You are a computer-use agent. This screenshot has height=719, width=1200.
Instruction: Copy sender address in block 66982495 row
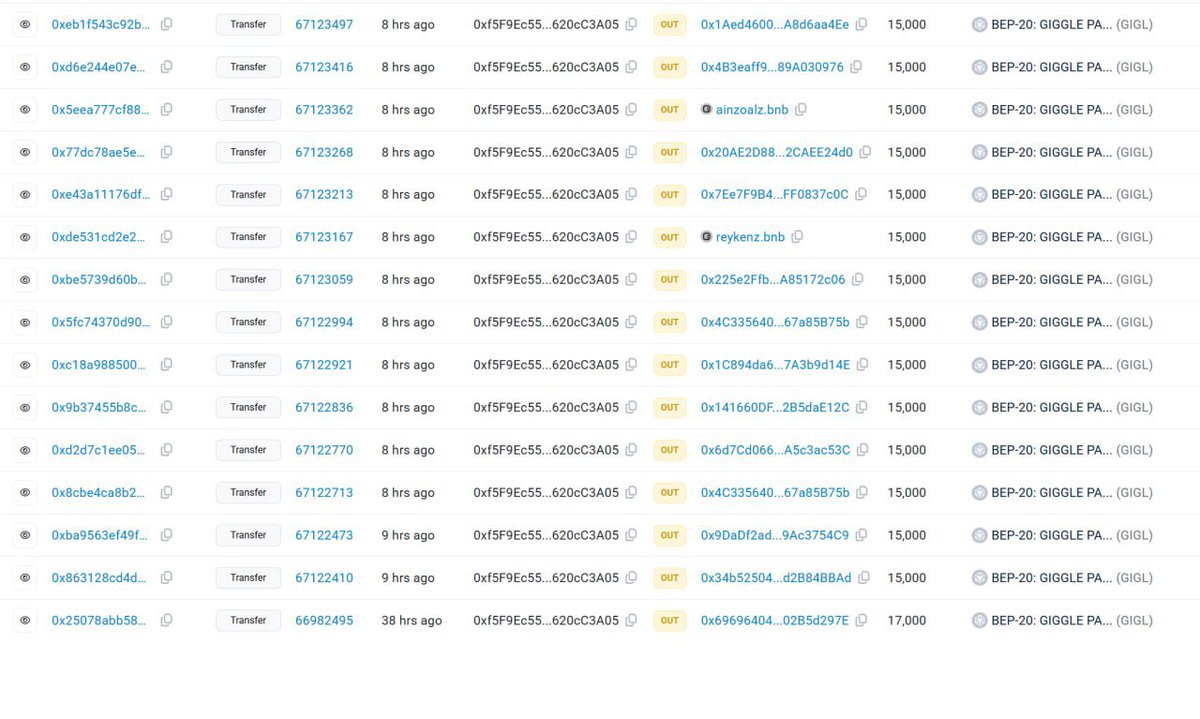coord(631,620)
